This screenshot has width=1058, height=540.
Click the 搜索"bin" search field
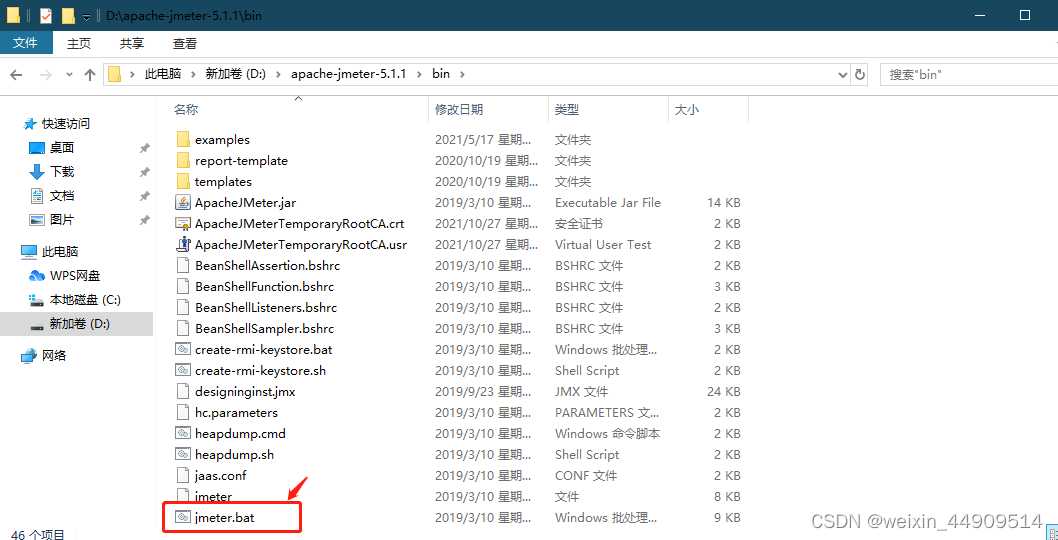969,74
